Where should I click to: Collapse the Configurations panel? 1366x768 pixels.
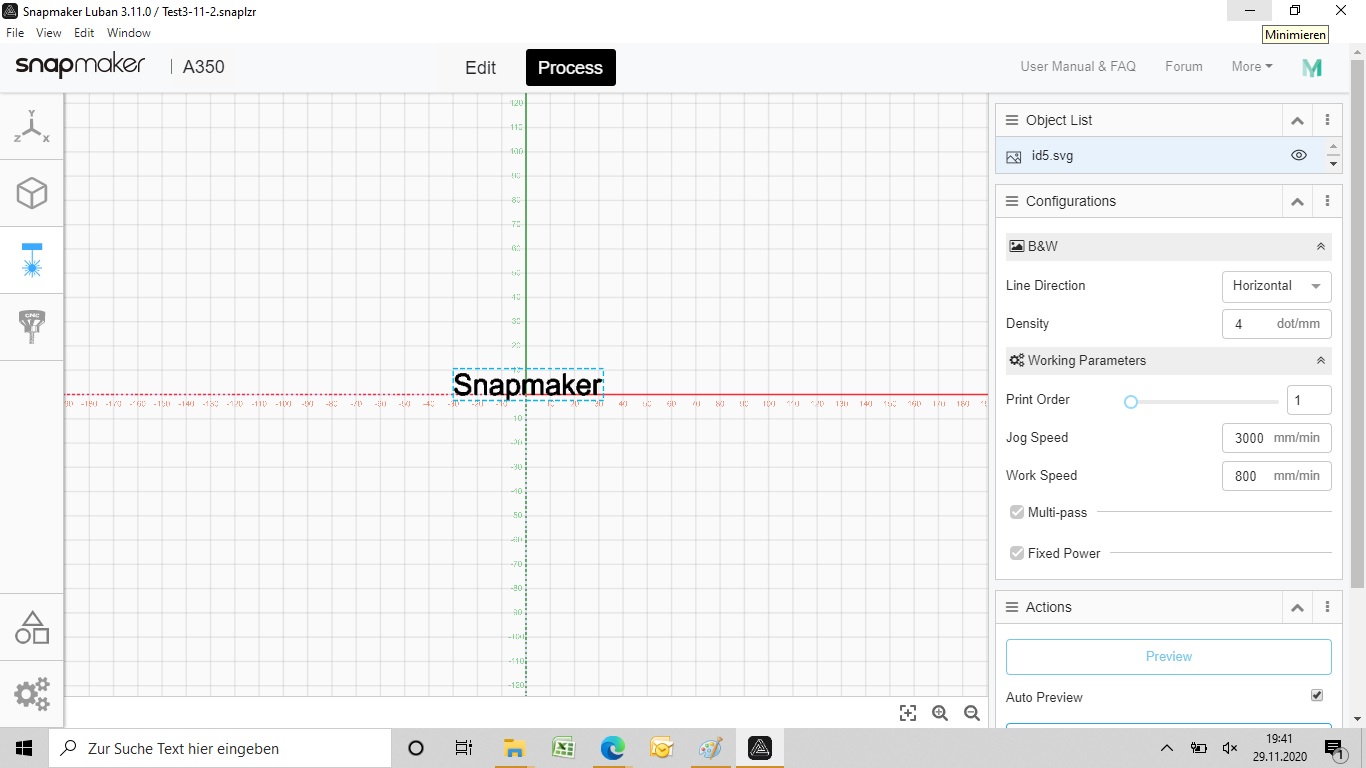coord(1297,200)
